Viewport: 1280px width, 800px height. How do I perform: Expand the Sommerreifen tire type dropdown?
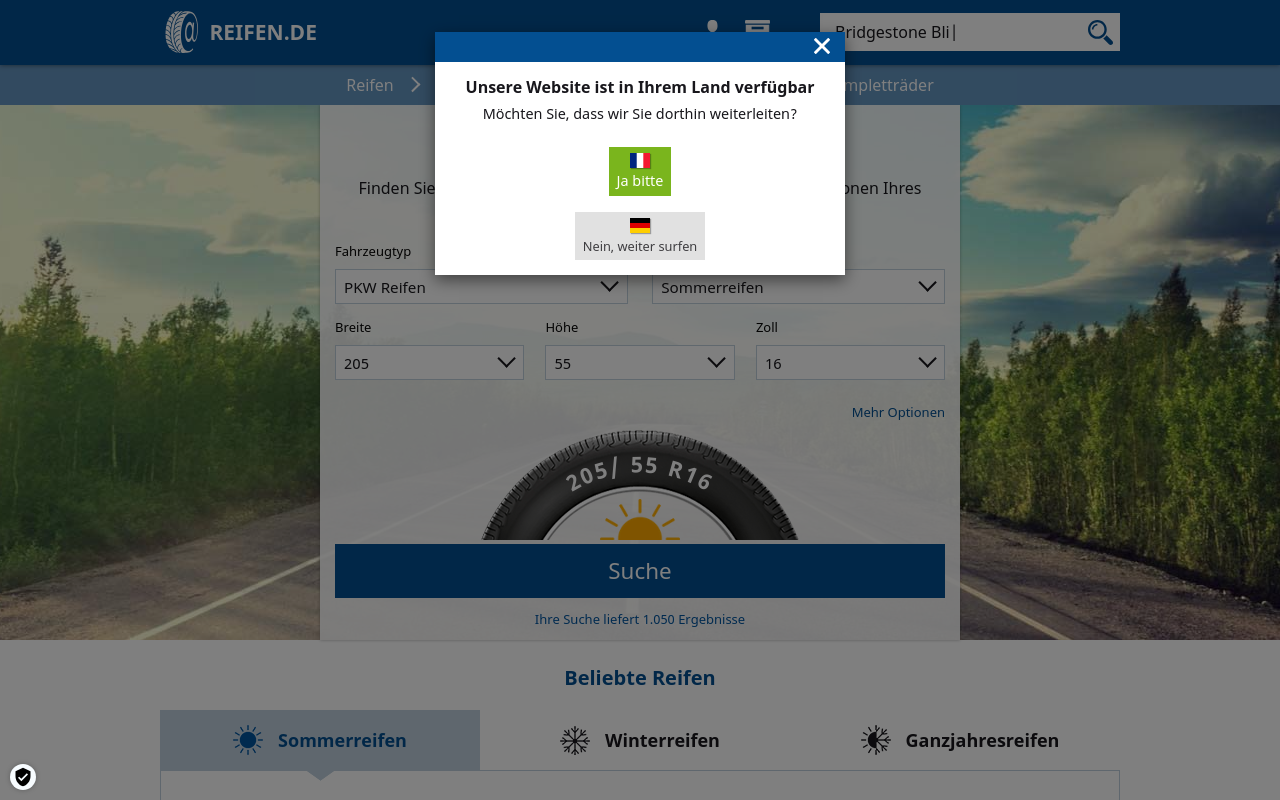pyautogui.click(x=798, y=287)
